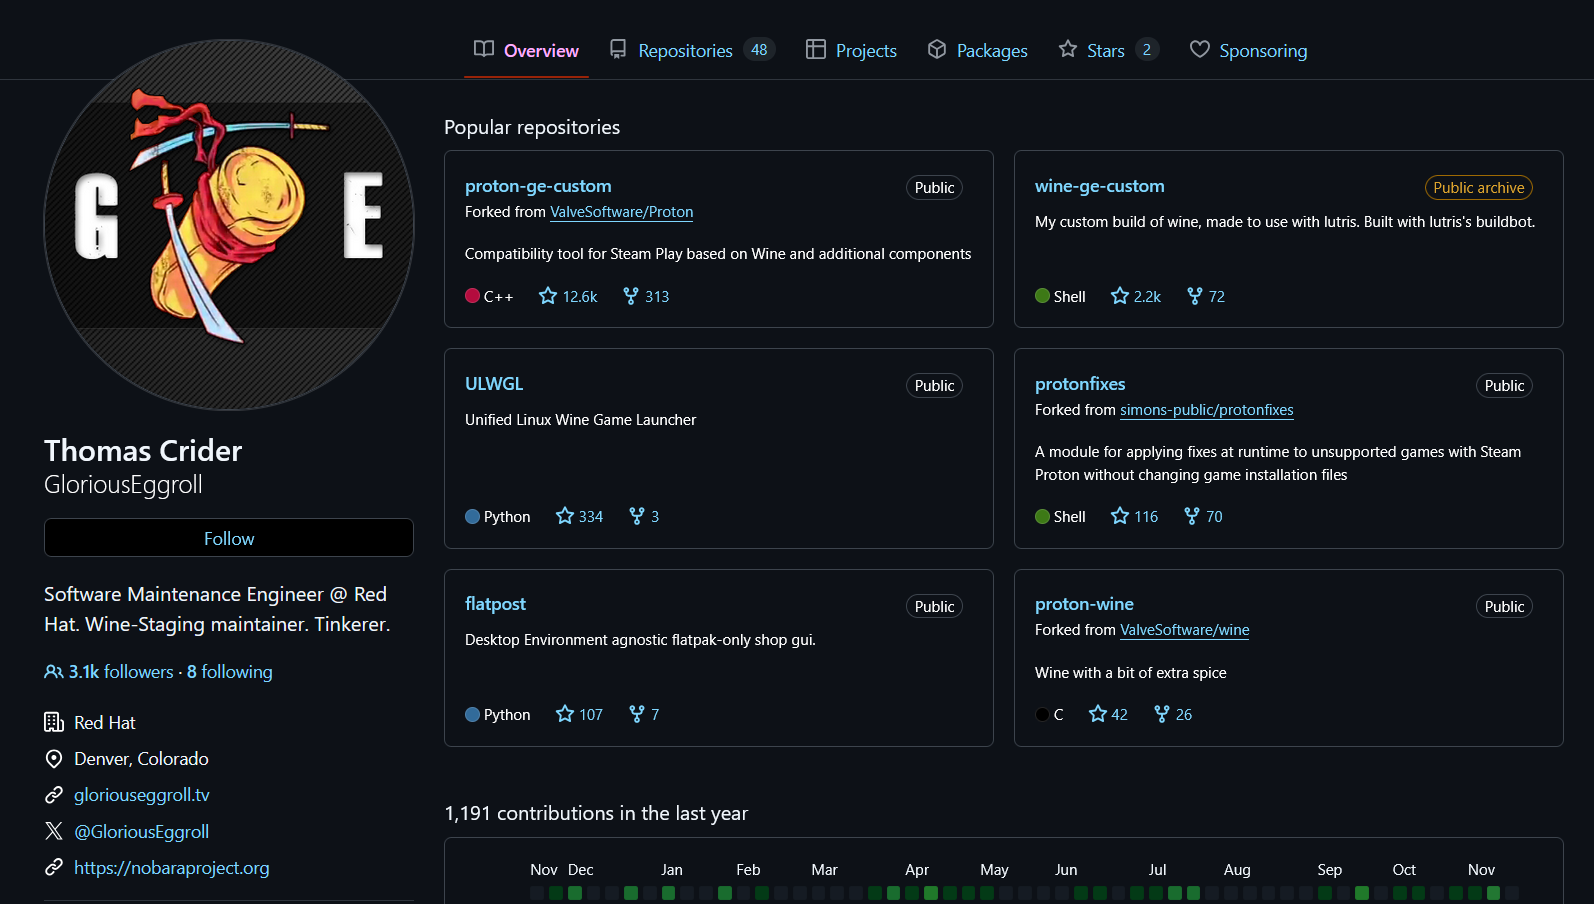Screen dimensions: 1594x904
Task: Click the book icon beside Overview
Action: pos(484,49)
